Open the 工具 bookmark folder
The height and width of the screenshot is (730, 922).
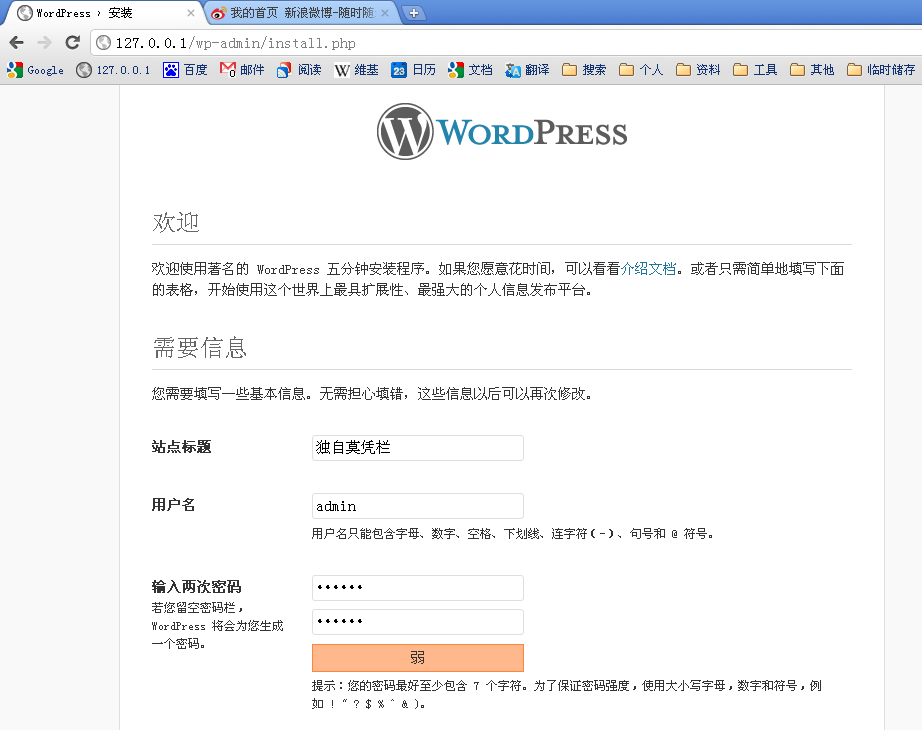(x=755, y=70)
